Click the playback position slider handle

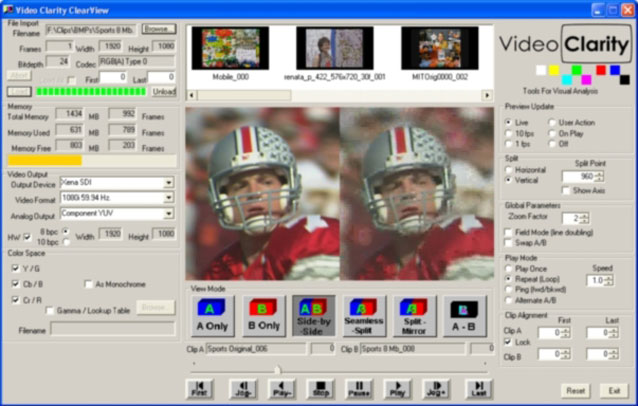(x=277, y=369)
